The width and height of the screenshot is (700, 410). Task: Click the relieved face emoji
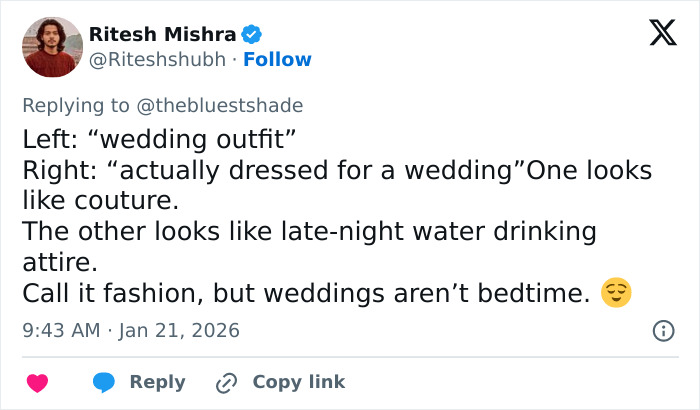point(616,295)
